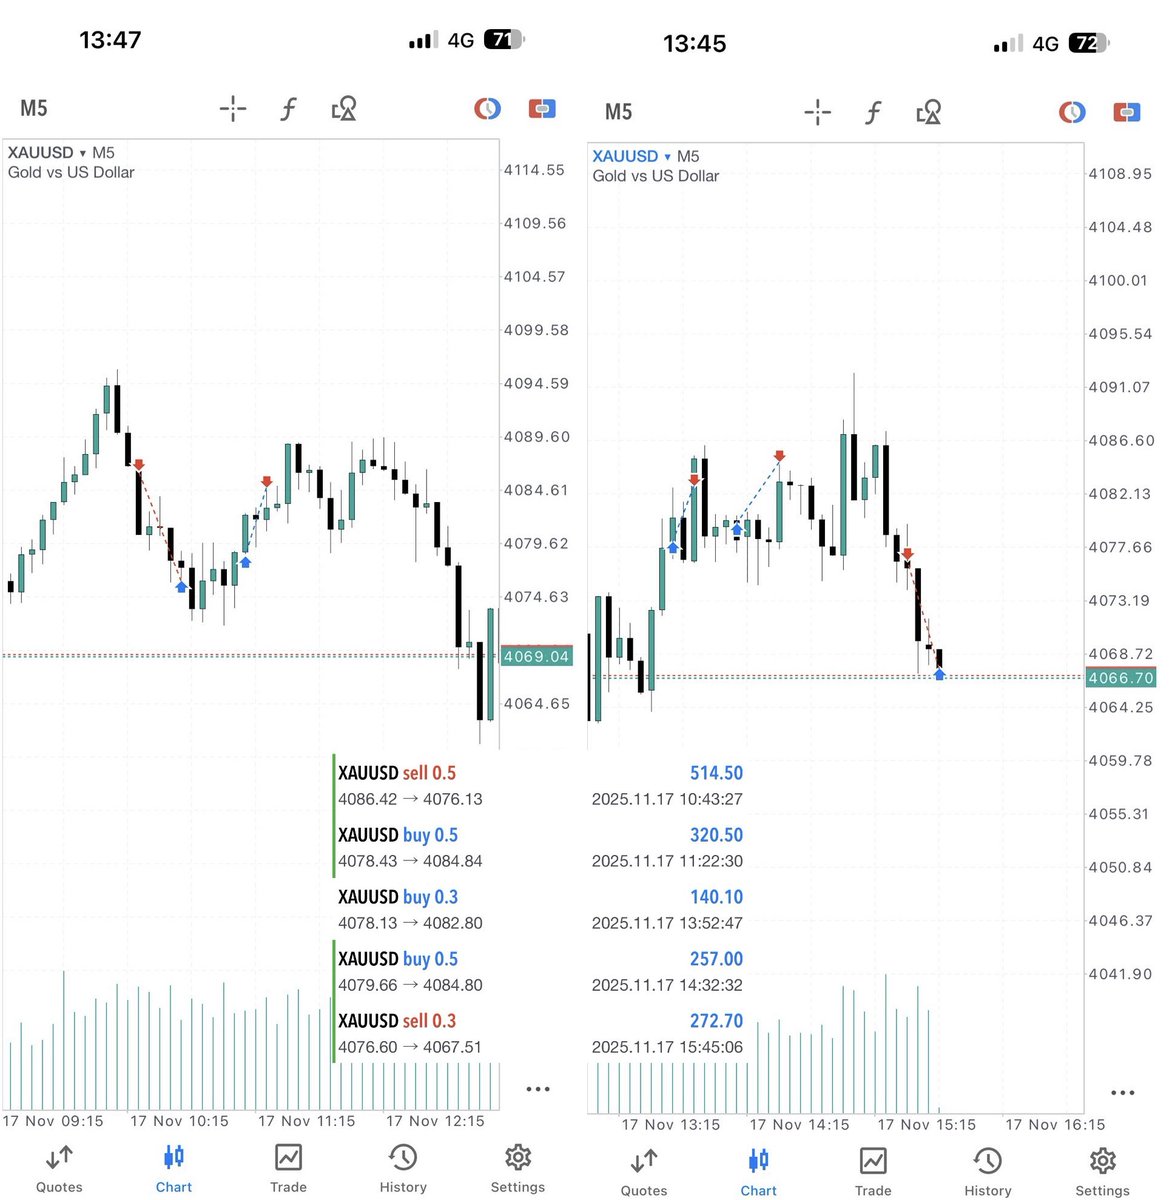Tap red sell arrow near 4086 on left chart
This screenshot has width=1175, height=1200.
point(139,465)
